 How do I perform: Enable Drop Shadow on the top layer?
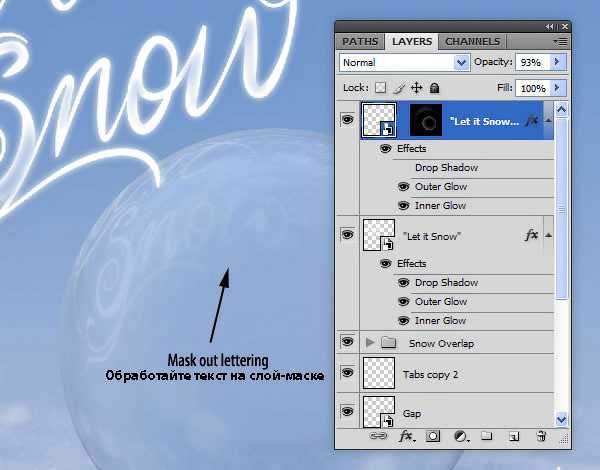point(403,168)
